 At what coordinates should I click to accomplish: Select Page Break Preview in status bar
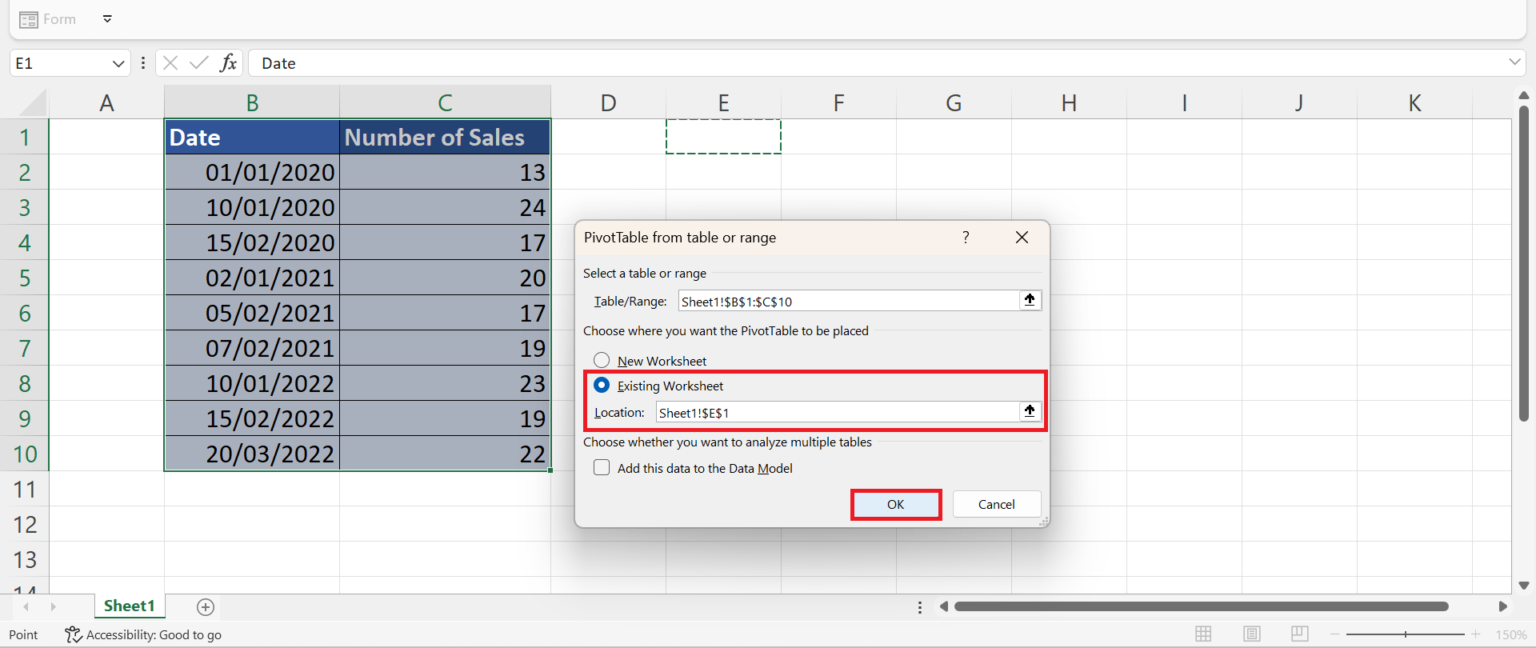[x=1299, y=634]
